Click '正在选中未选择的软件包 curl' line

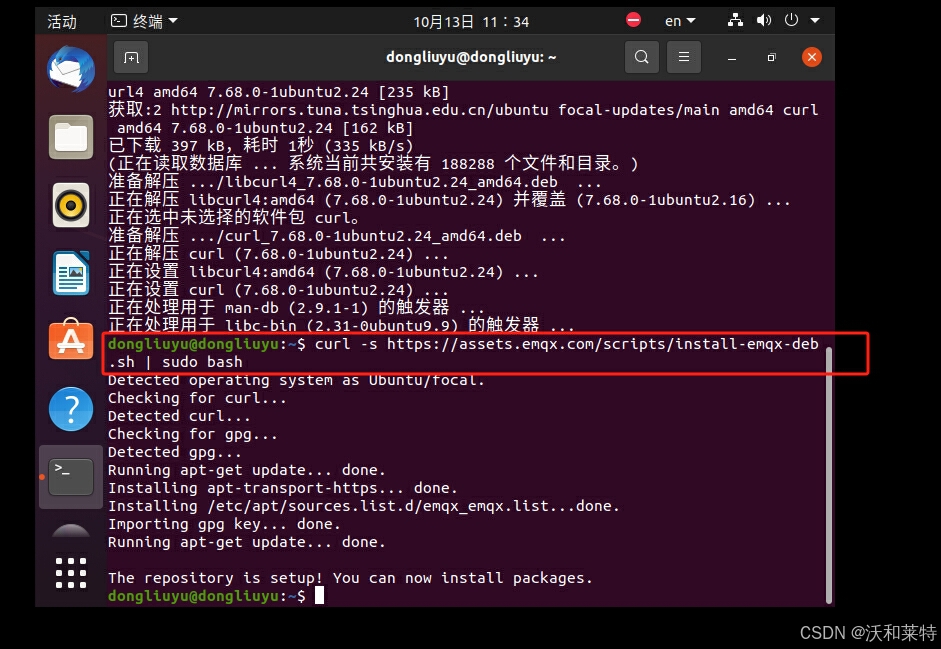(x=234, y=218)
